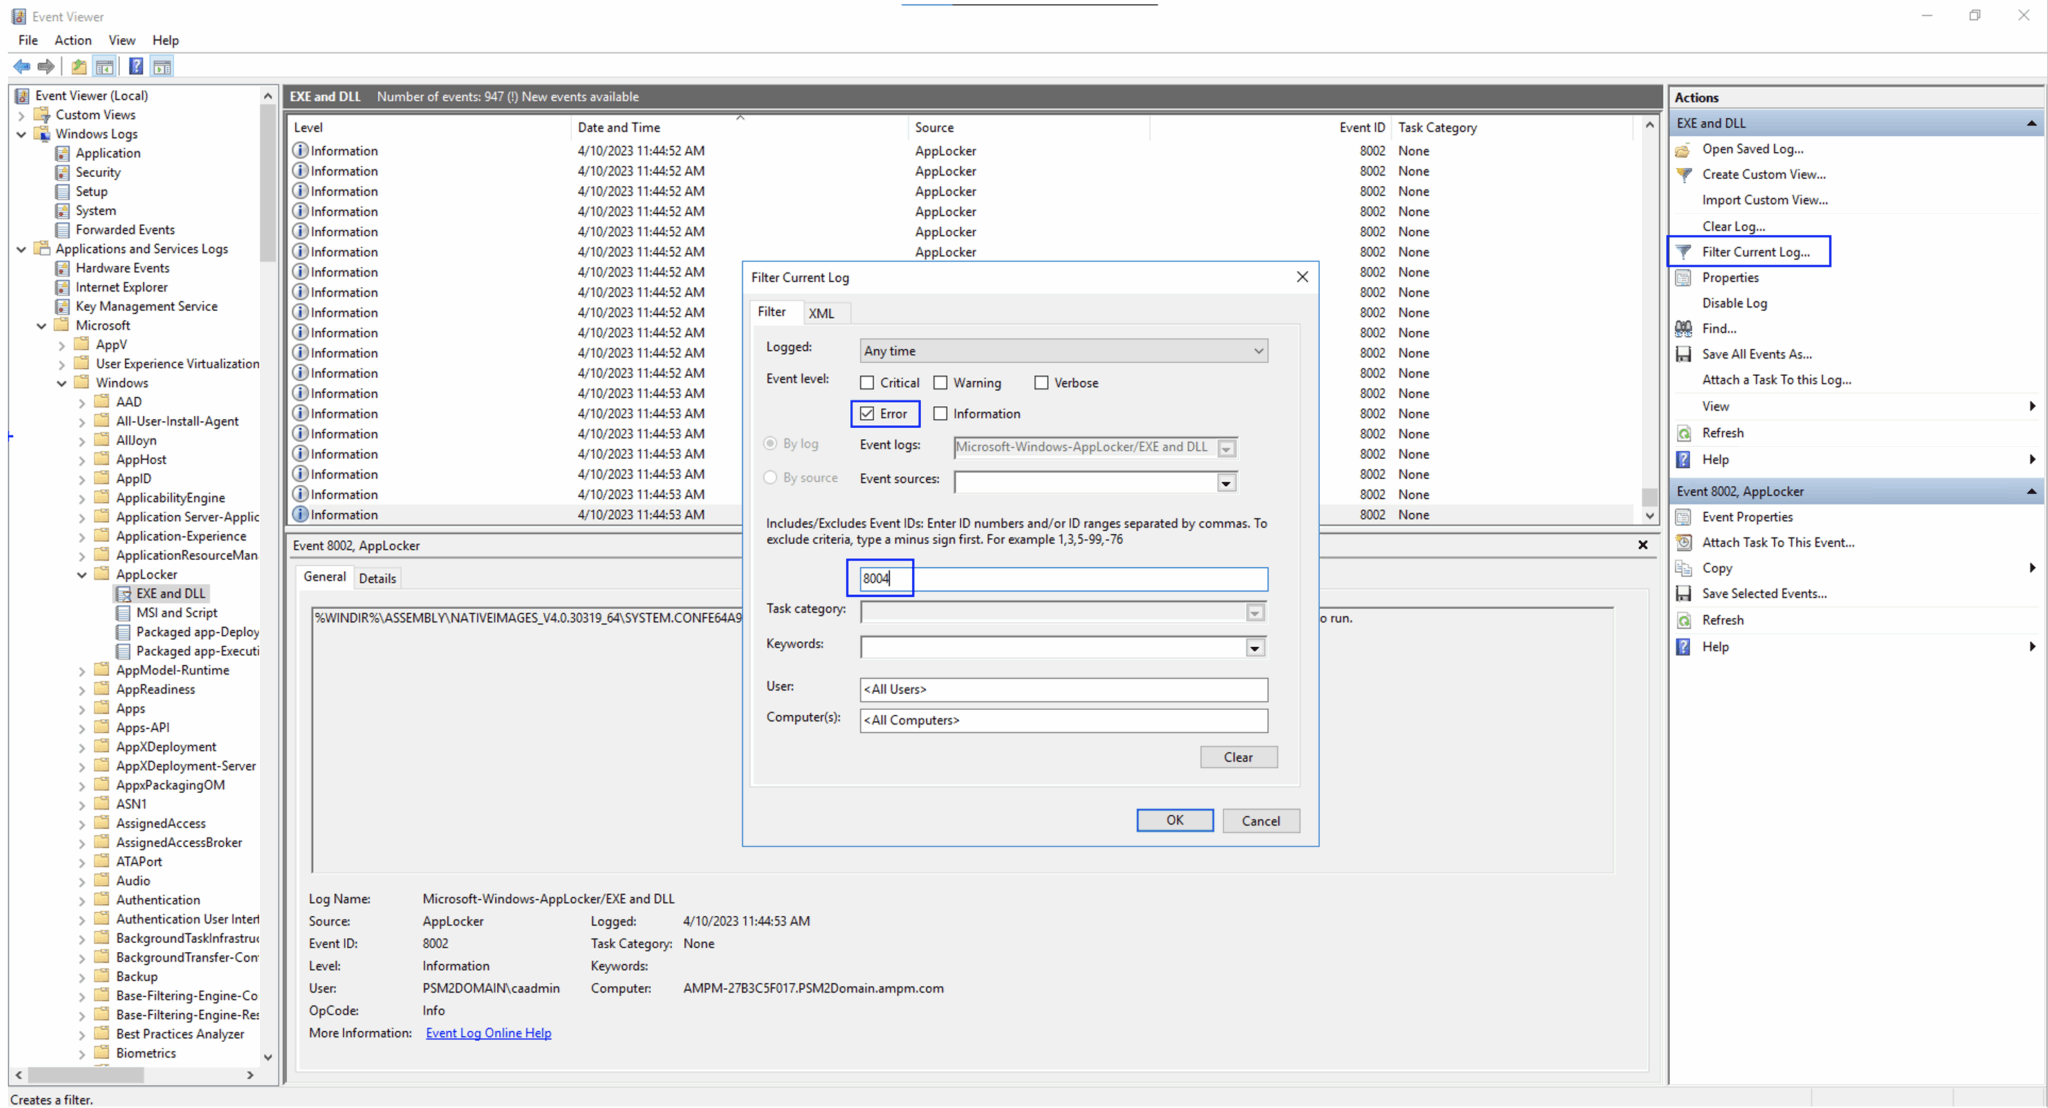This screenshot has height=1108, width=2048.
Task: Open the Action menu
Action: click(x=72, y=40)
